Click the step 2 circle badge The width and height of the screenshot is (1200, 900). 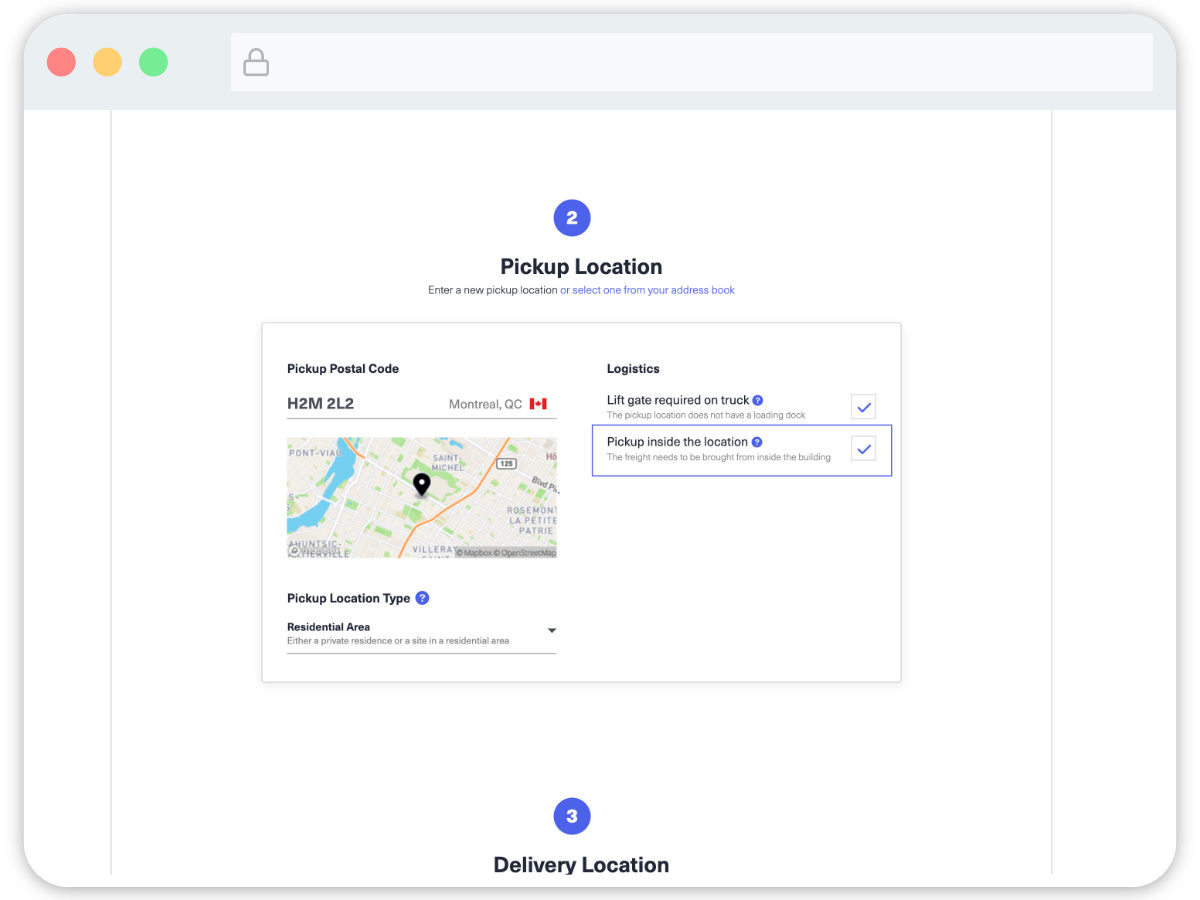[x=572, y=218]
